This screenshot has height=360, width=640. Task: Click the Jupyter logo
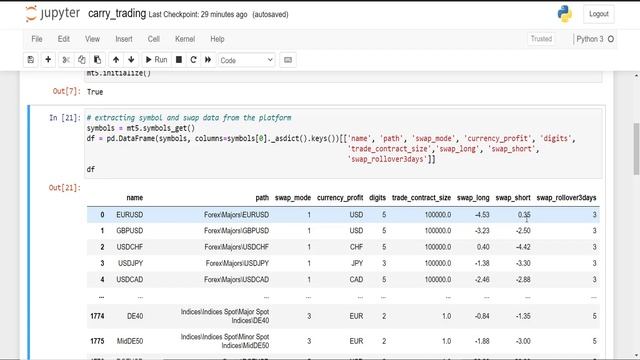52,13
